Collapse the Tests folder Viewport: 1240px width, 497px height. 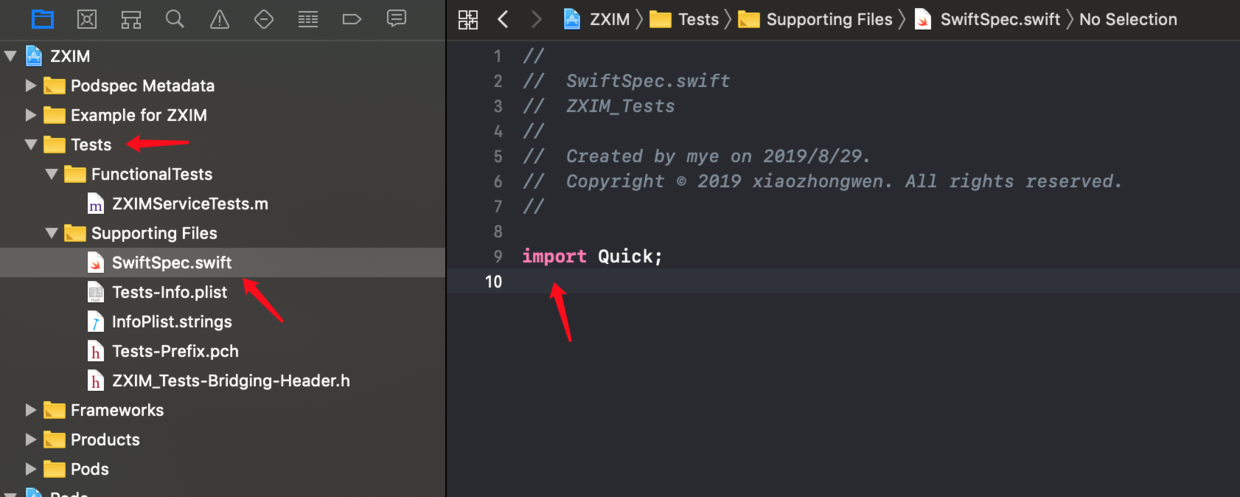31,145
